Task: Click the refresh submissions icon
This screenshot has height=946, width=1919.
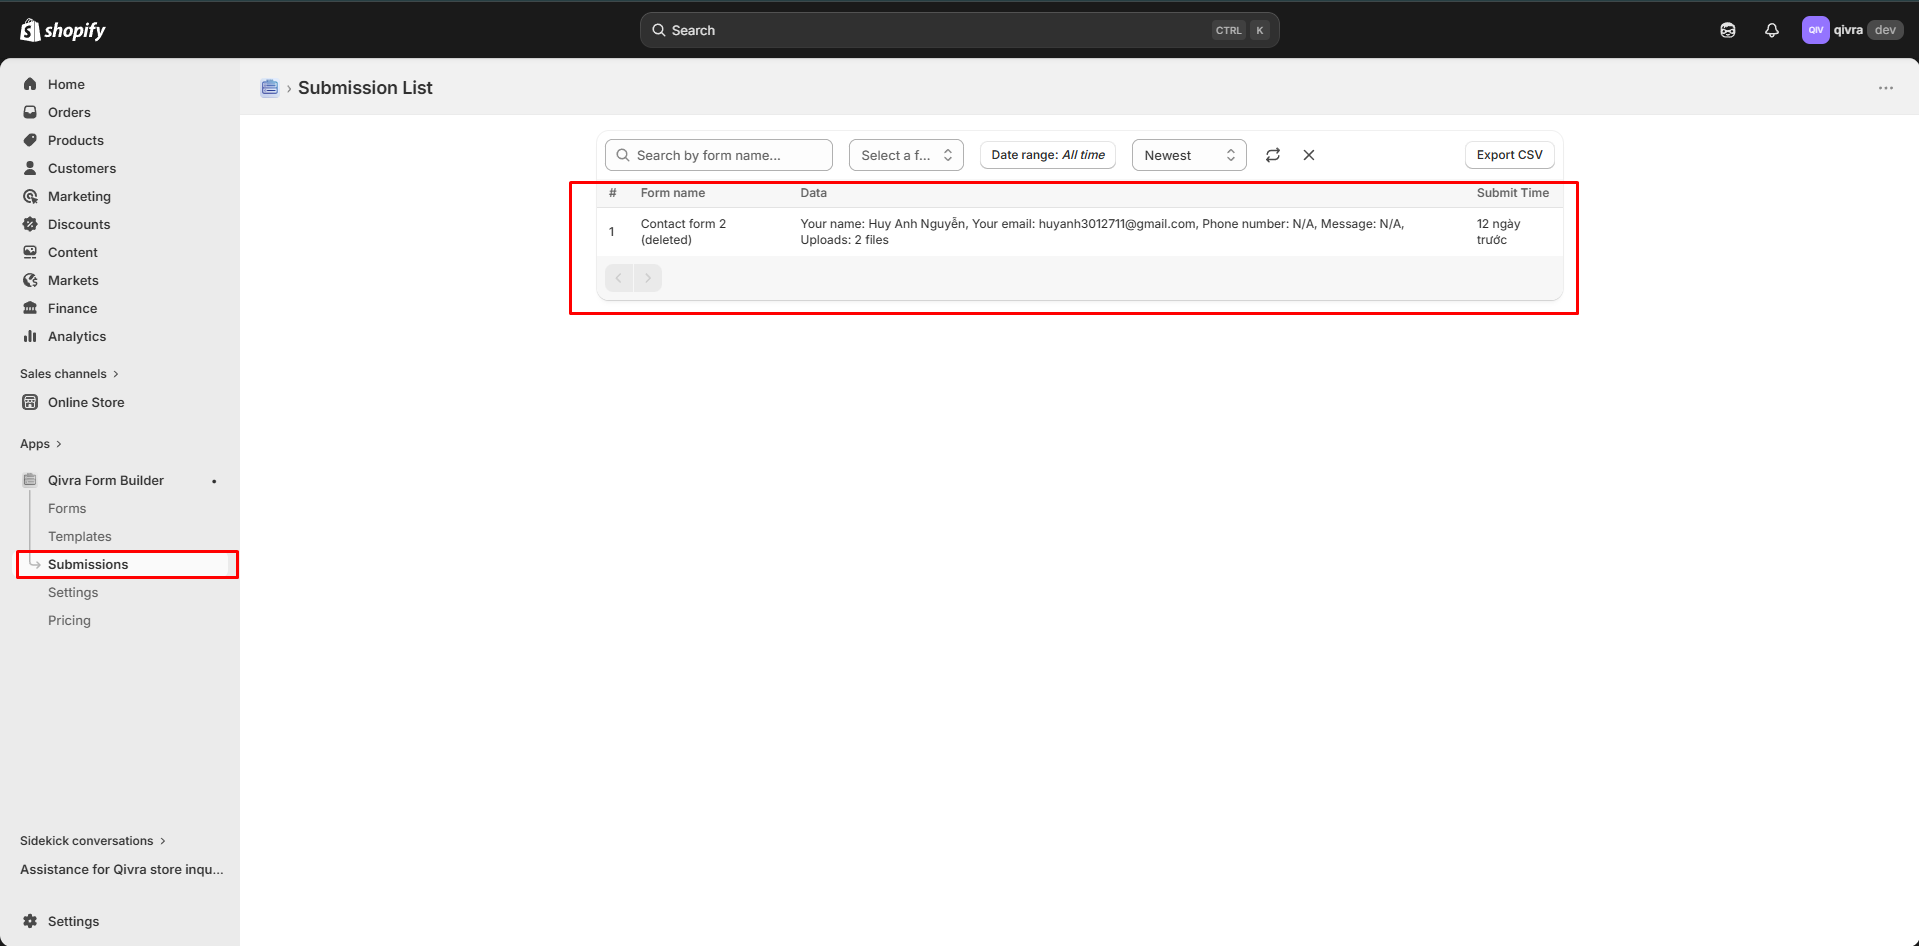Action: tap(1273, 155)
